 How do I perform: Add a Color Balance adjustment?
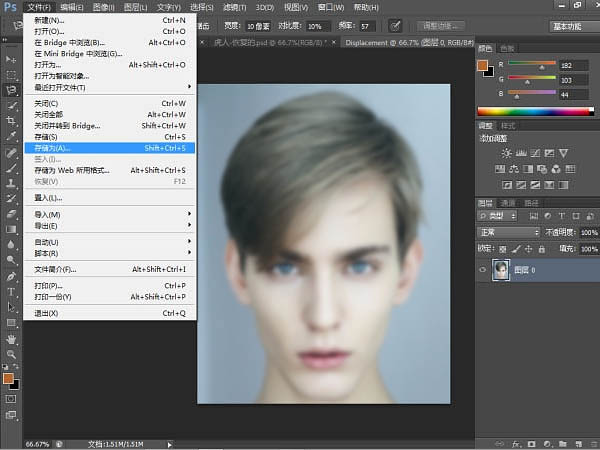point(514,169)
